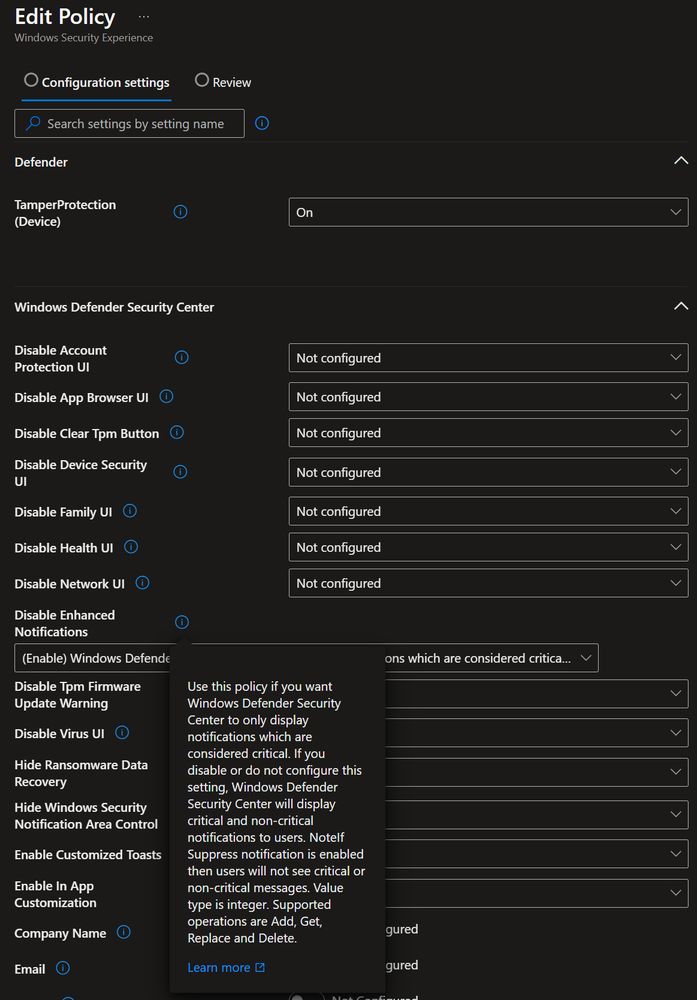Open Disable Tpm Firmware Update Warning dropdown
The width and height of the screenshot is (697, 1000).
(x=536, y=694)
